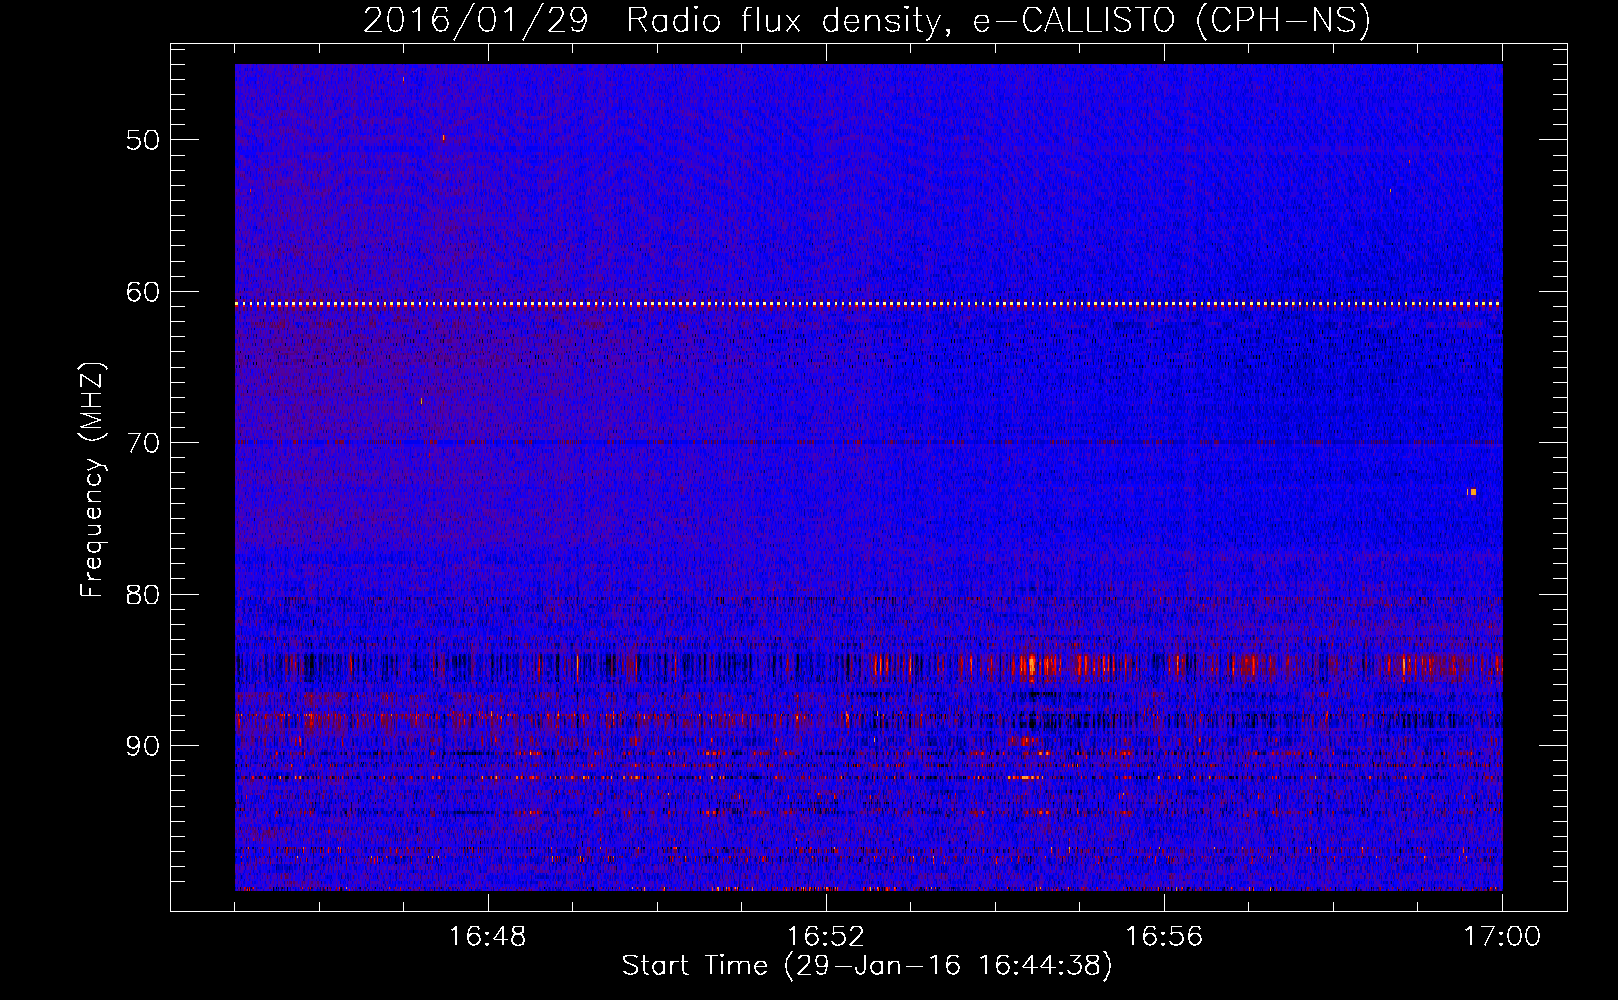Click the "Start Time (29-Jan-16 16:44:38)" label
This screenshot has height=1000, width=1618.
867,966
